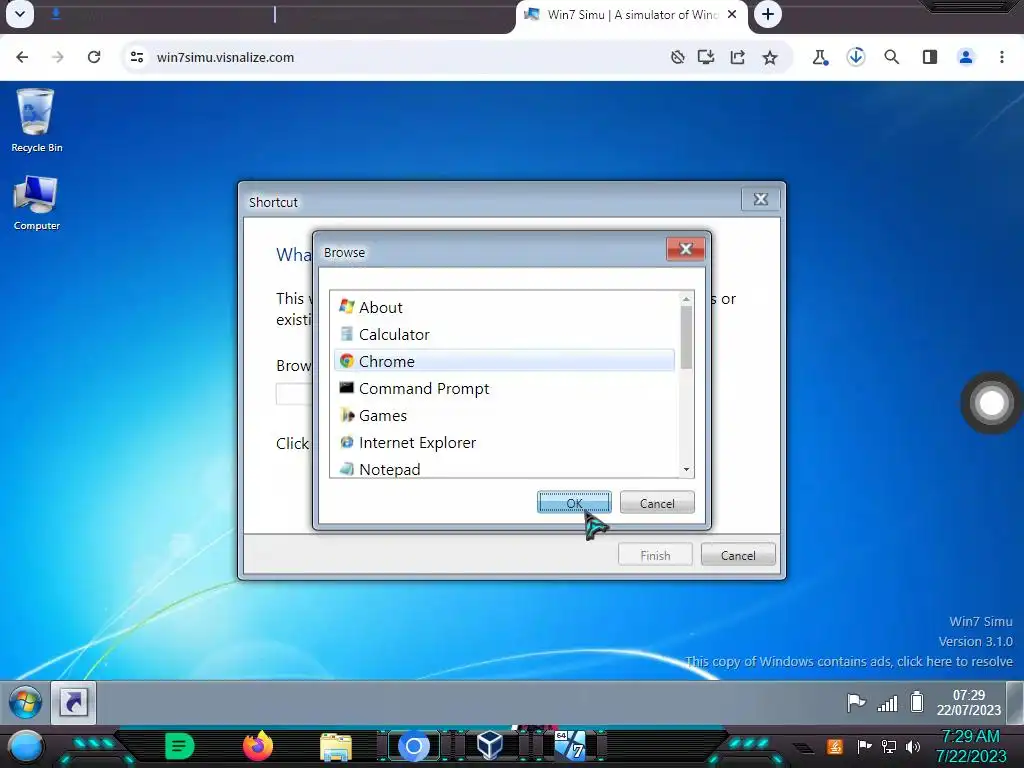This screenshot has width=1024, height=768.
Task: Click the Calculator icon in list
Action: [x=347, y=334]
